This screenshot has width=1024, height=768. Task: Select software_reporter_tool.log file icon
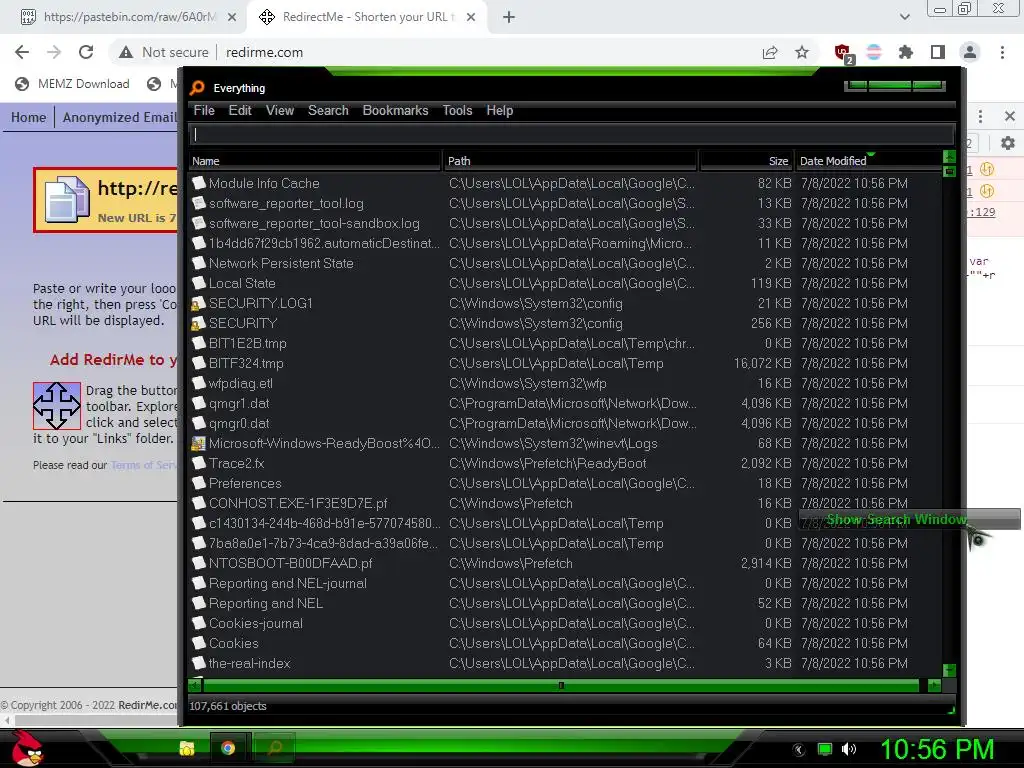[x=199, y=203]
